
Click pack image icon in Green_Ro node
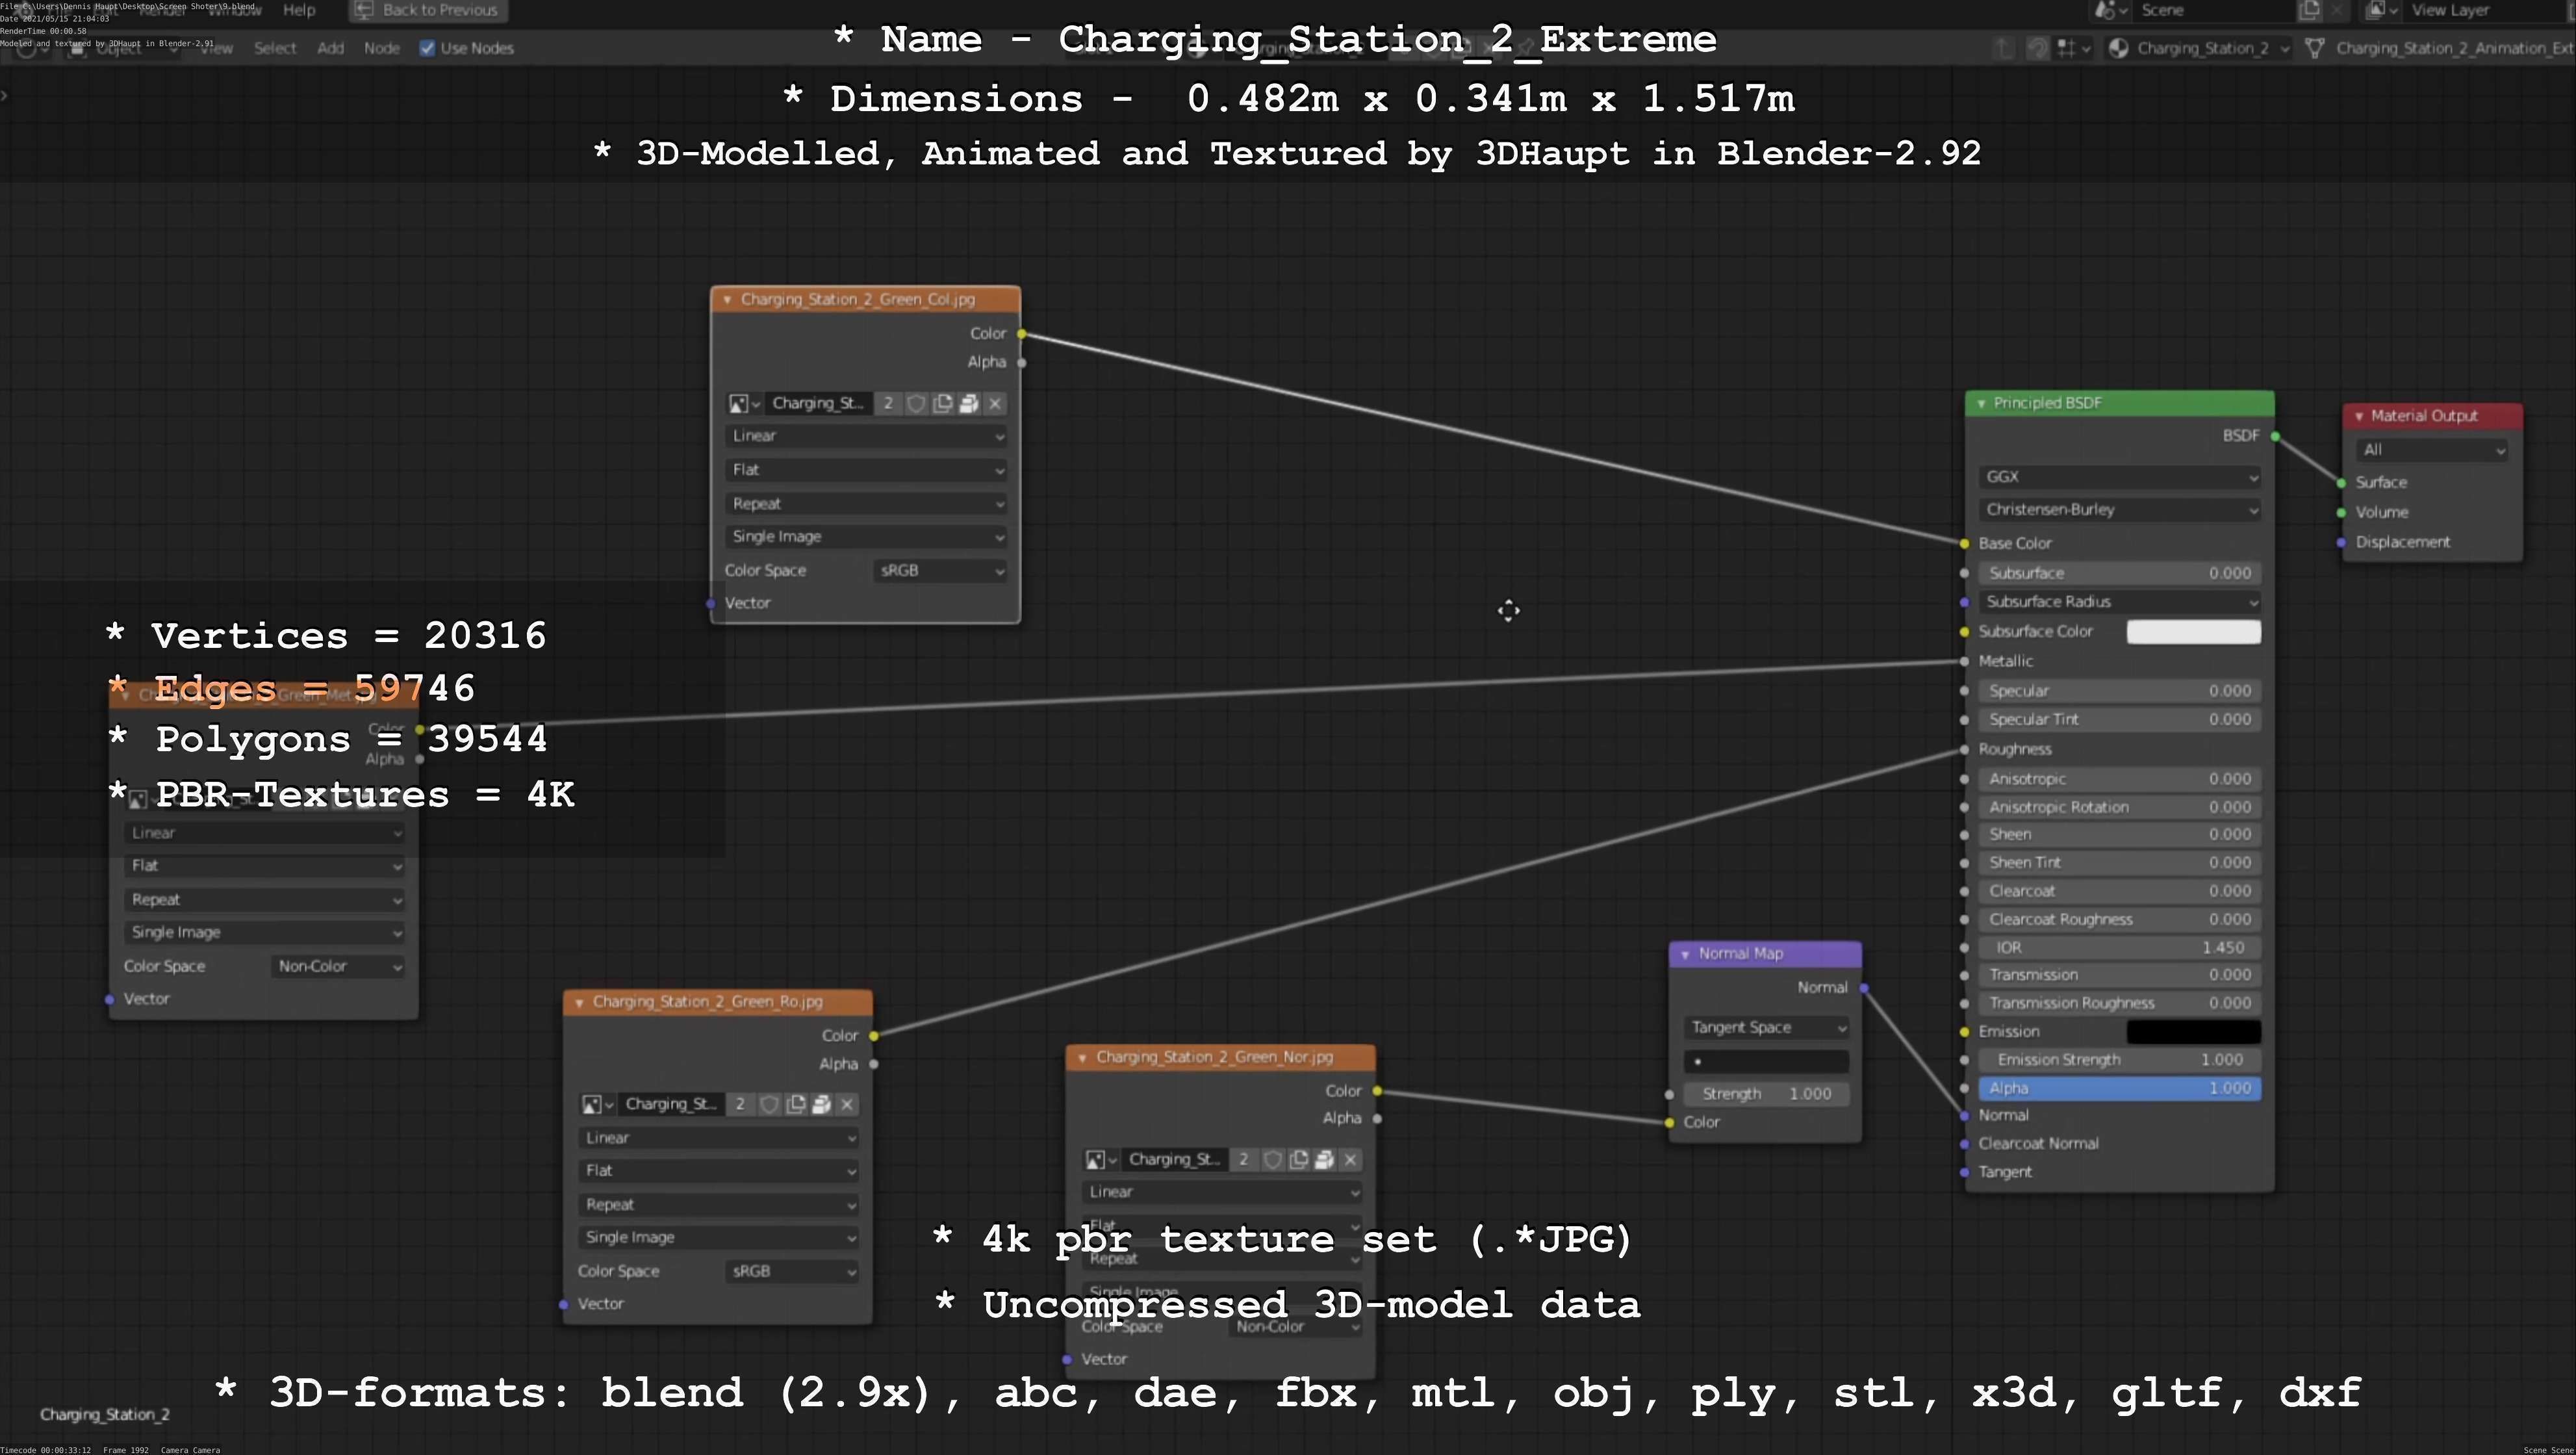(x=822, y=1105)
